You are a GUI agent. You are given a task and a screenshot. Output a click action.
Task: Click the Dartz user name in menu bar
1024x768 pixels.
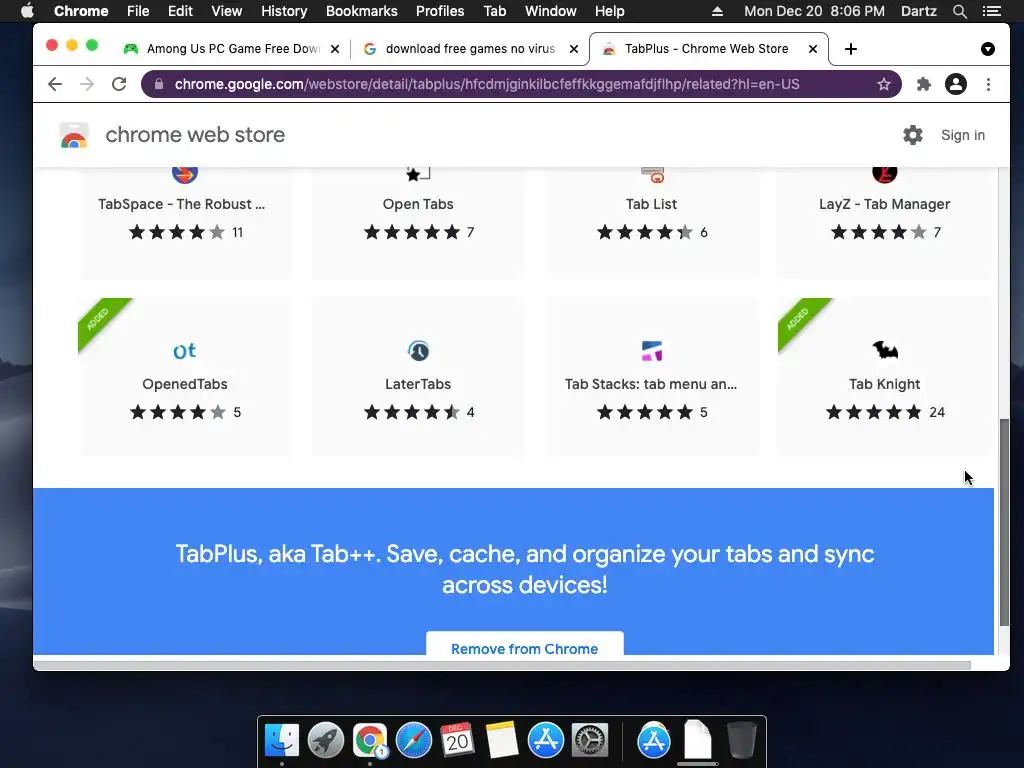(918, 11)
